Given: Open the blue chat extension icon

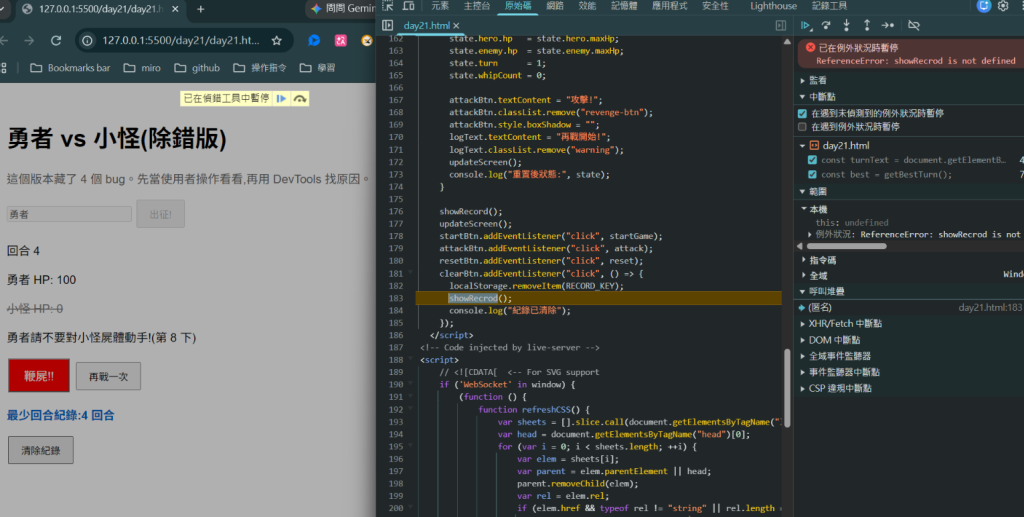Looking at the screenshot, I should tap(314, 40).
